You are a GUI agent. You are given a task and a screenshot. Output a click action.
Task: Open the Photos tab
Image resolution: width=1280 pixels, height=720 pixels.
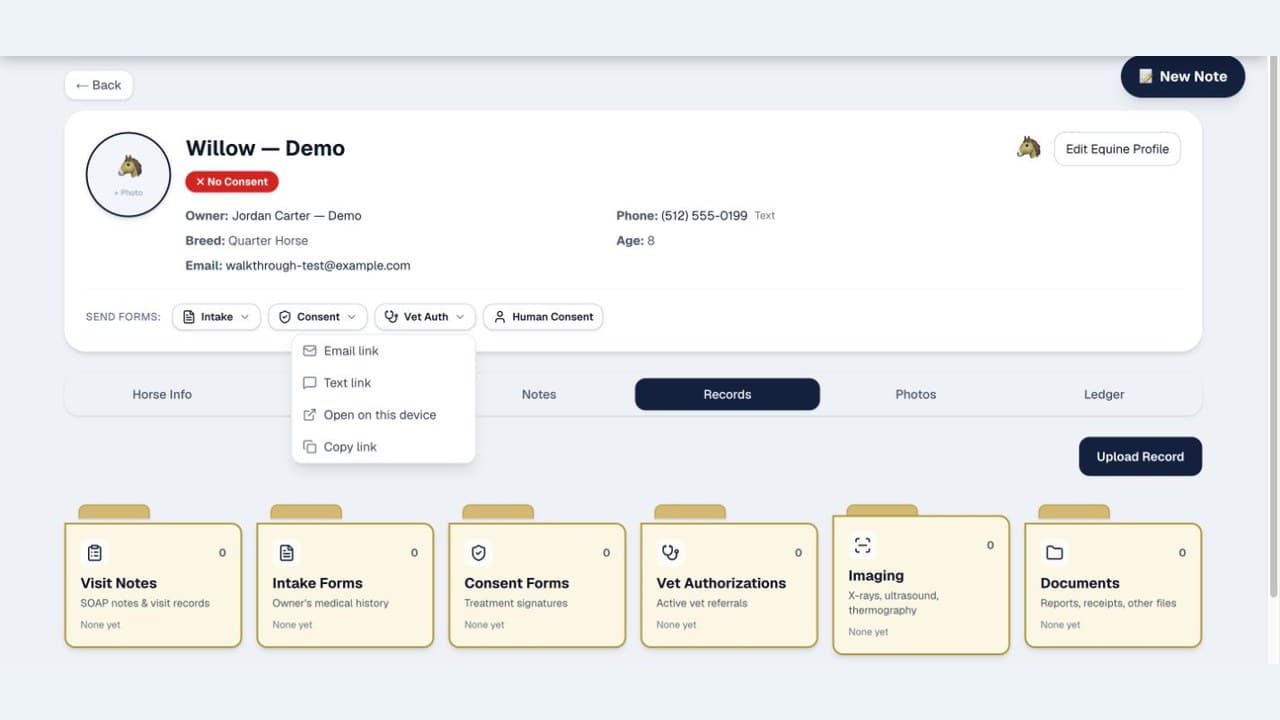tap(916, 394)
